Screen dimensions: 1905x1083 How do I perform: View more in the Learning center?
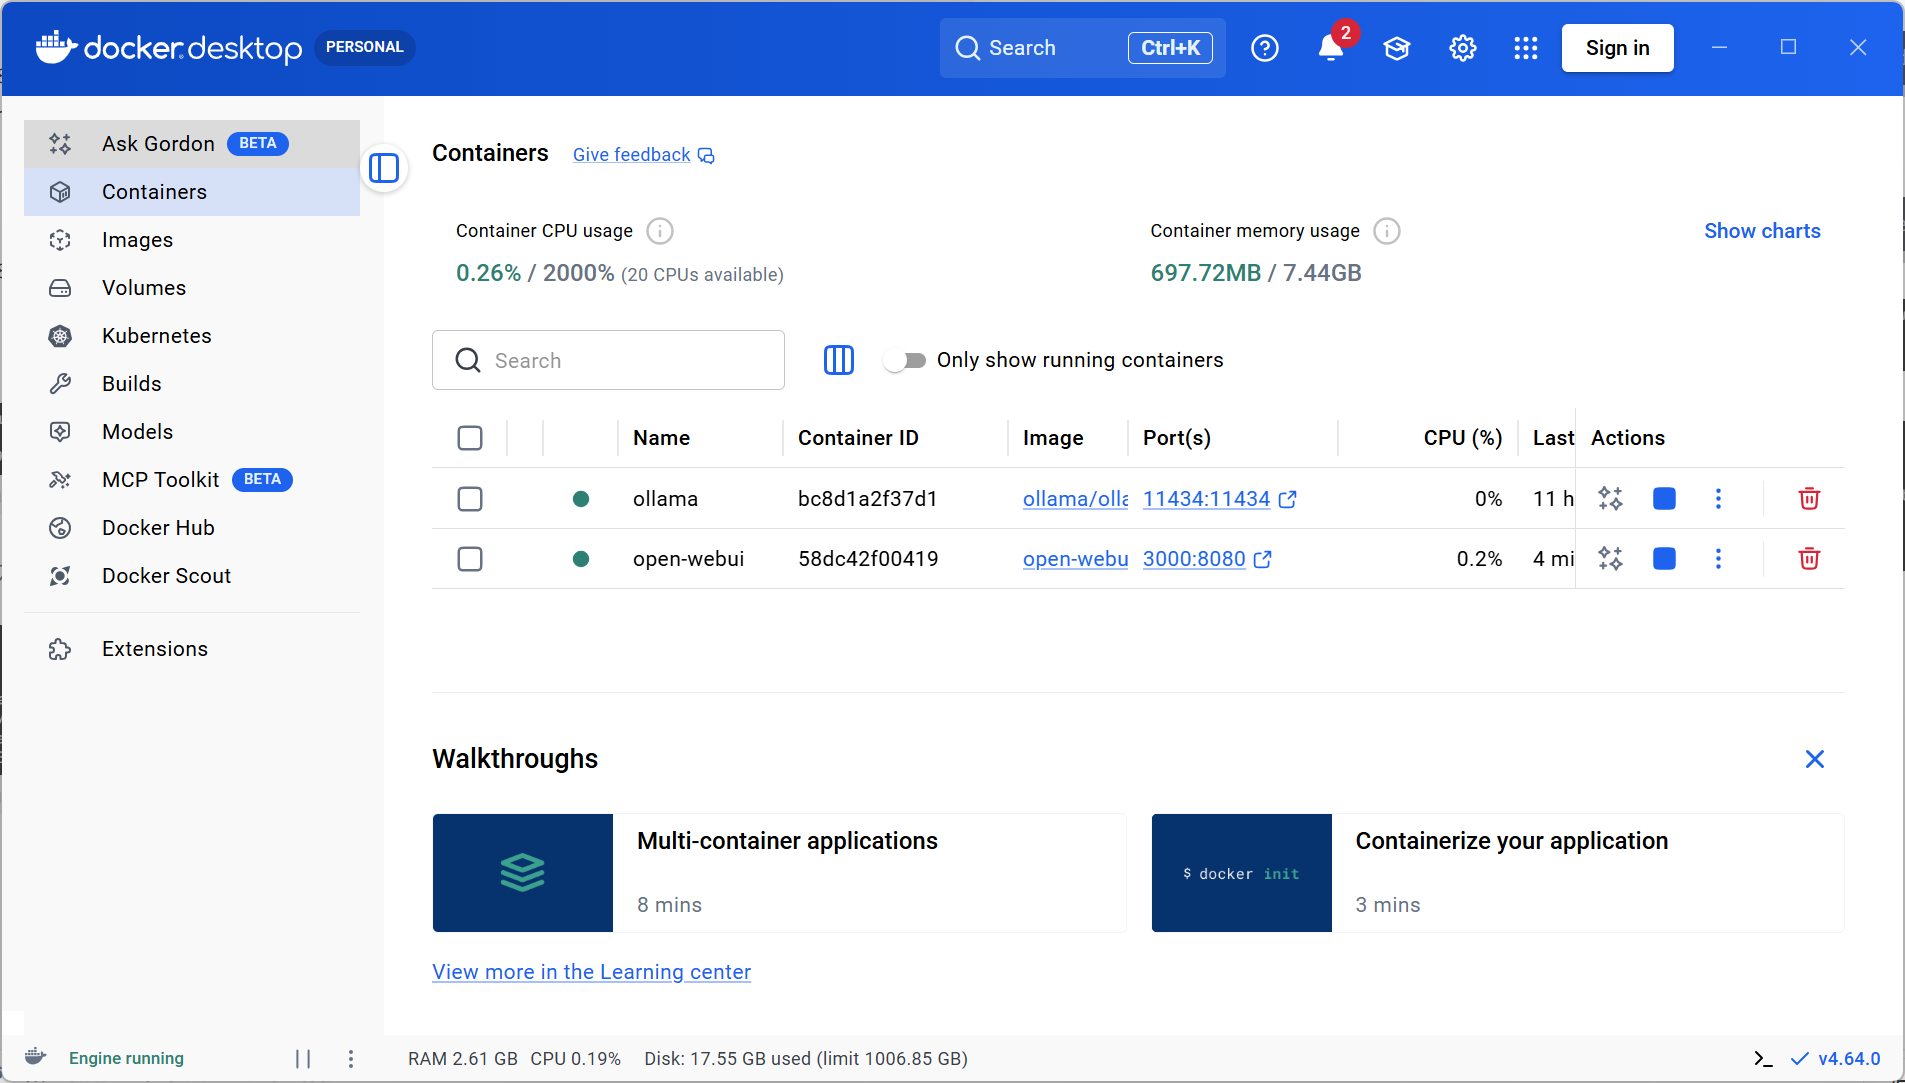(x=591, y=972)
